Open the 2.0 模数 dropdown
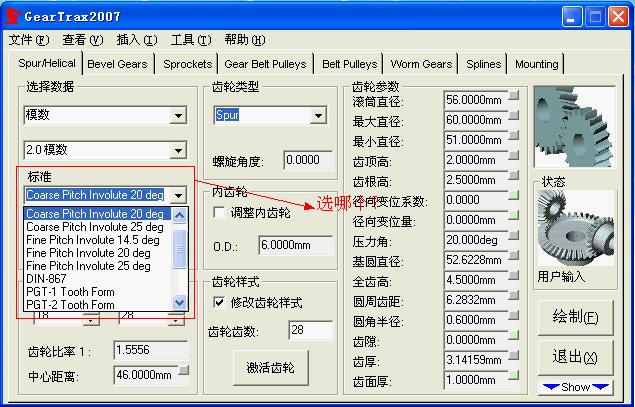Image resolution: width=635 pixels, height=407 pixels. pos(178,151)
